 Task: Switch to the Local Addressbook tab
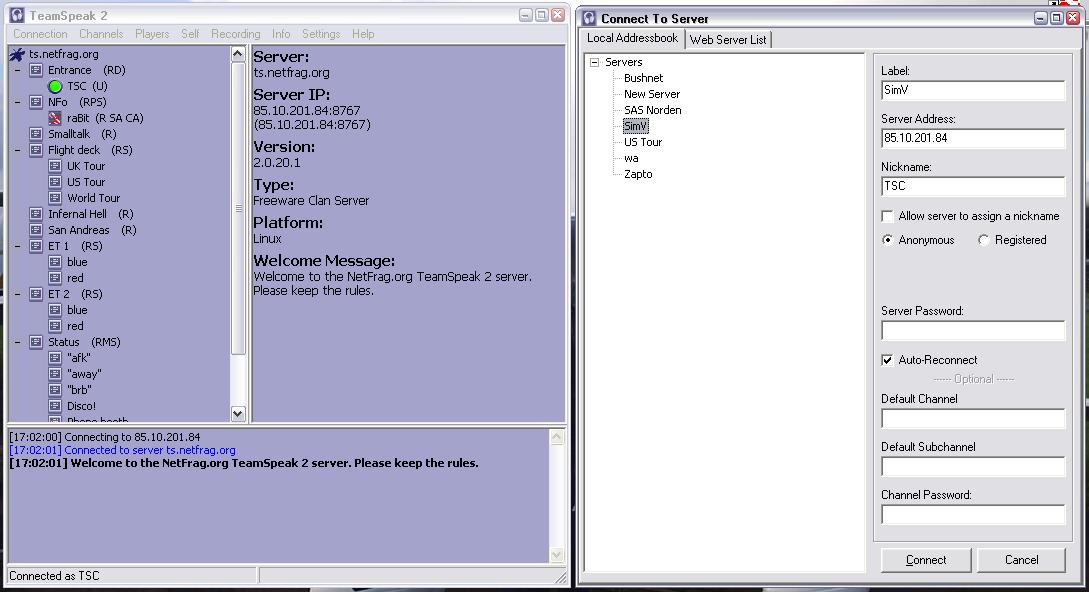coord(632,38)
